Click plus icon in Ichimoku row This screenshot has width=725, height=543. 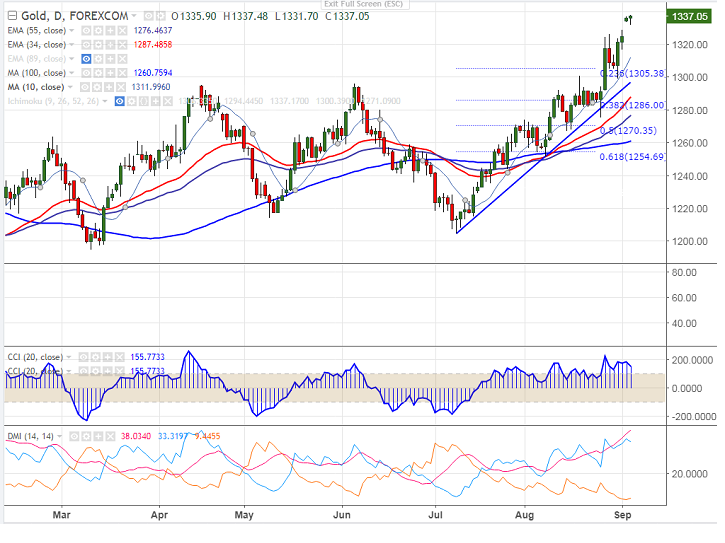[156, 101]
